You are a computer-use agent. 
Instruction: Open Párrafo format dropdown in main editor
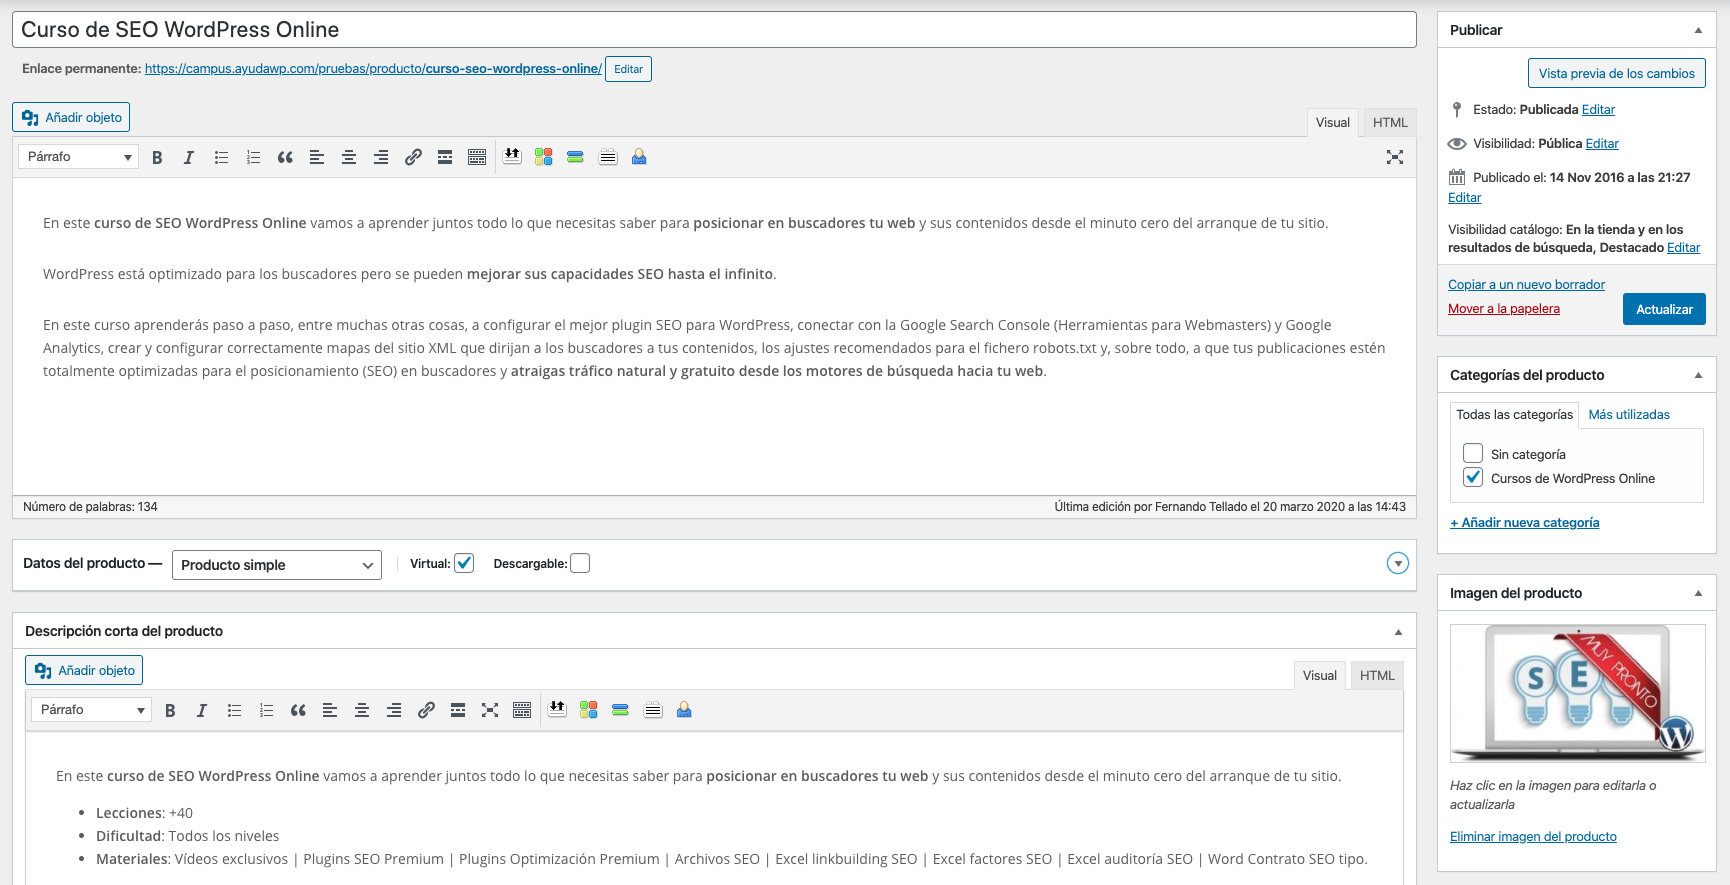tap(79, 157)
